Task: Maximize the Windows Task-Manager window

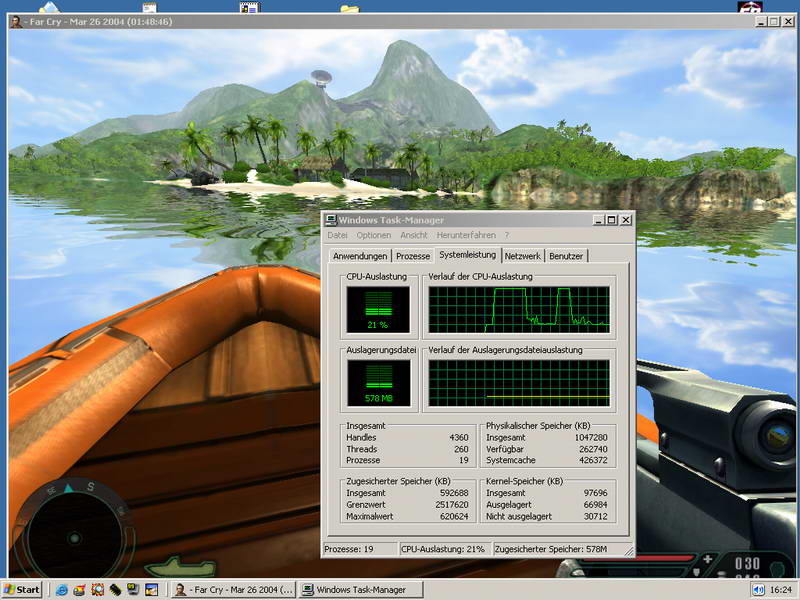Action: [611, 220]
